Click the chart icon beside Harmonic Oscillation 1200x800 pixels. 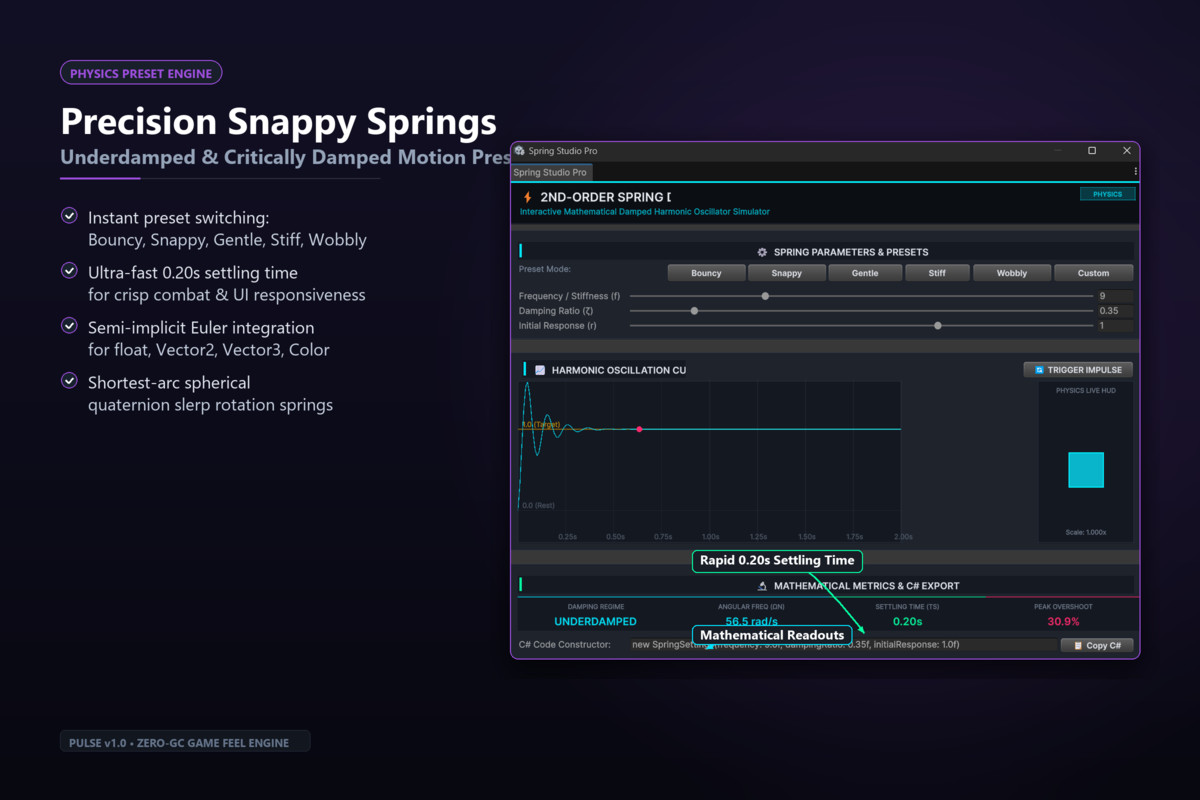[x=540, y=370]
